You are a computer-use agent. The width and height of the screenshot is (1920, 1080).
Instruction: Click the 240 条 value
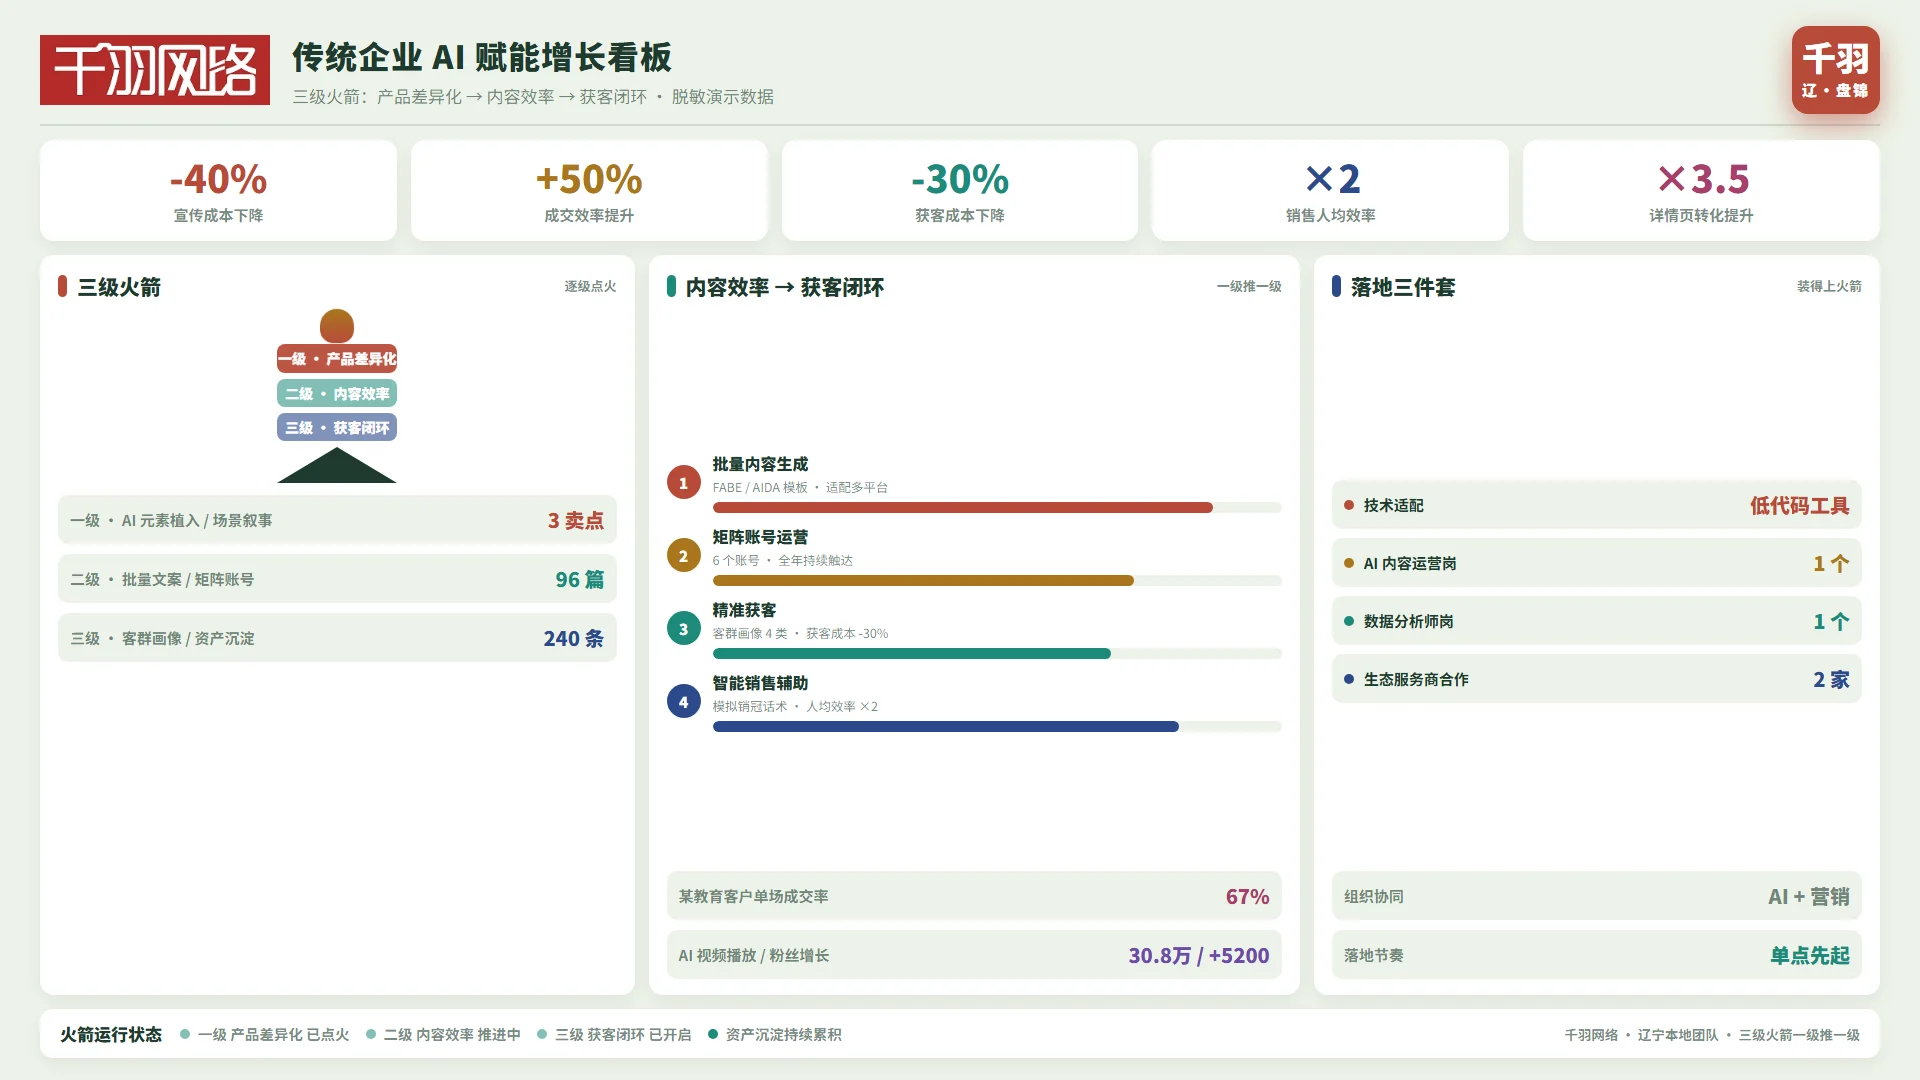(574, 638)
